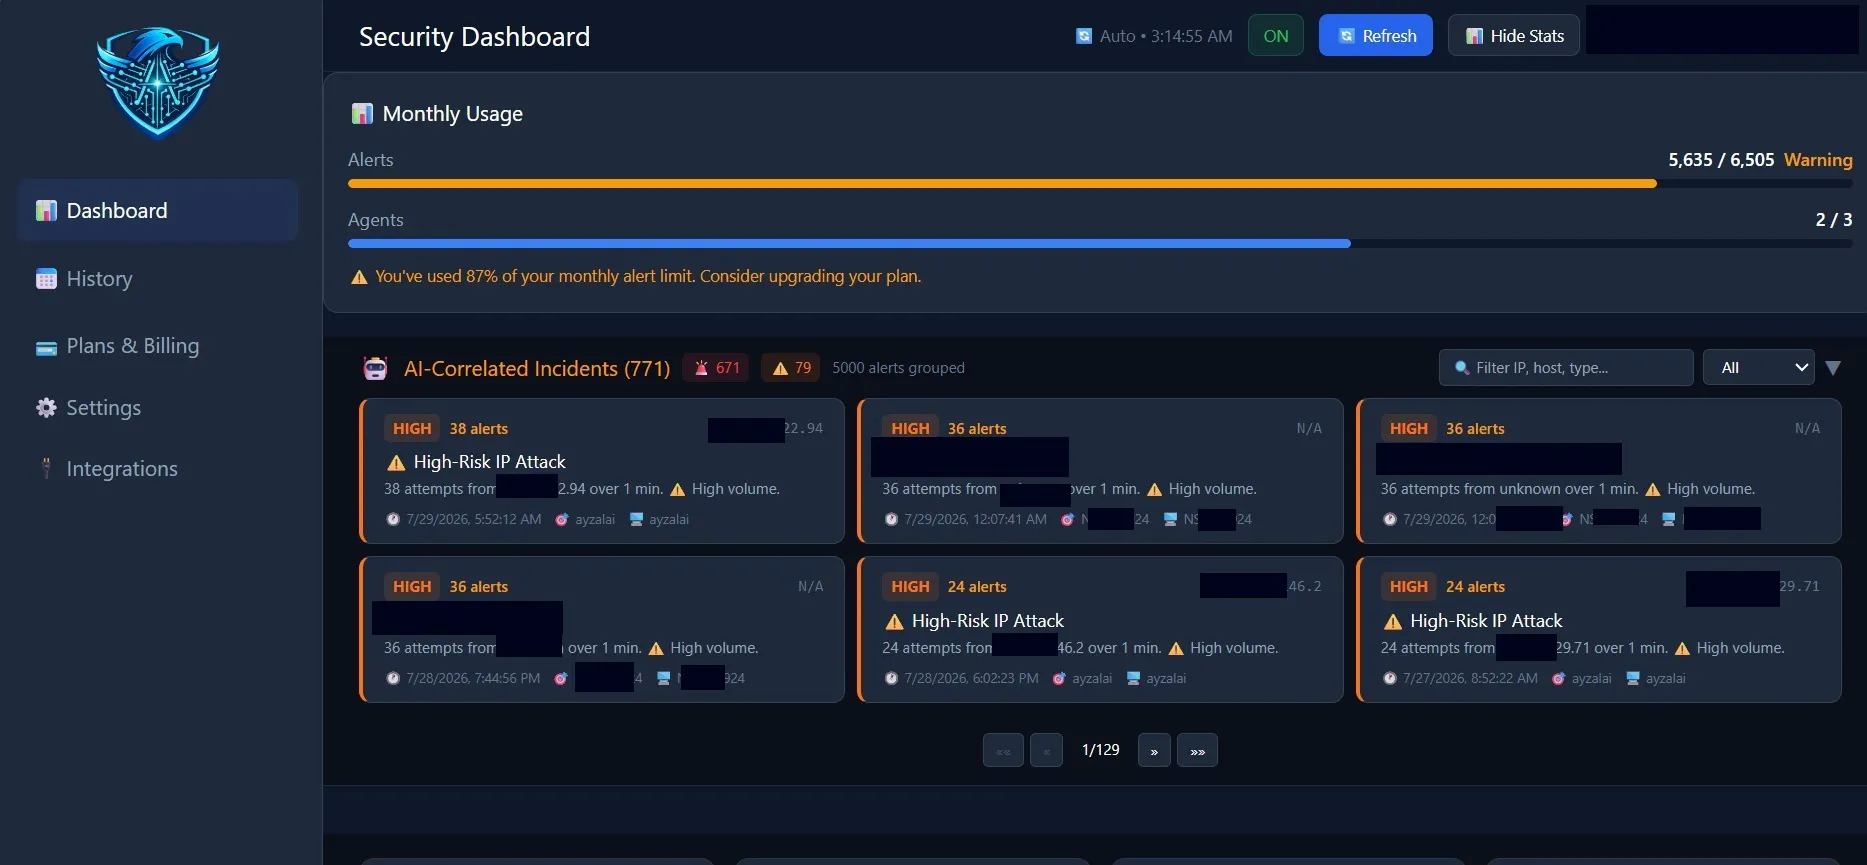
Task: Click the shield eagle logo
Action: tap(158, 82)
